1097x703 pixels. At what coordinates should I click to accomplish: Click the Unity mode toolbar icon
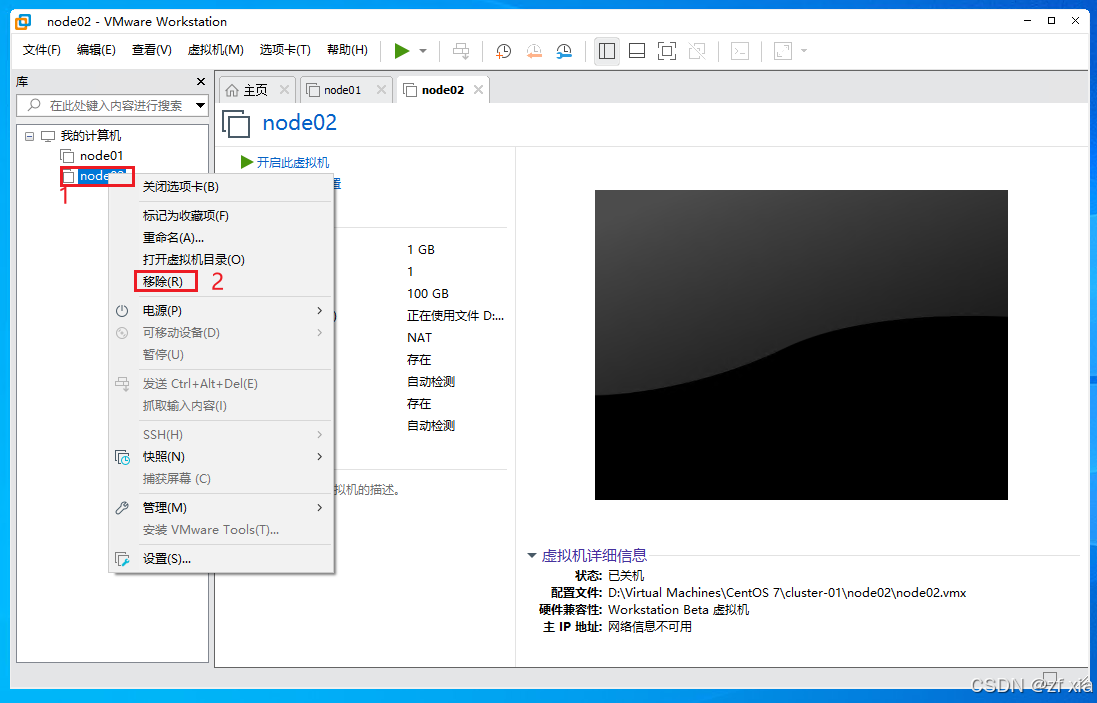click(x=697, y=50)
